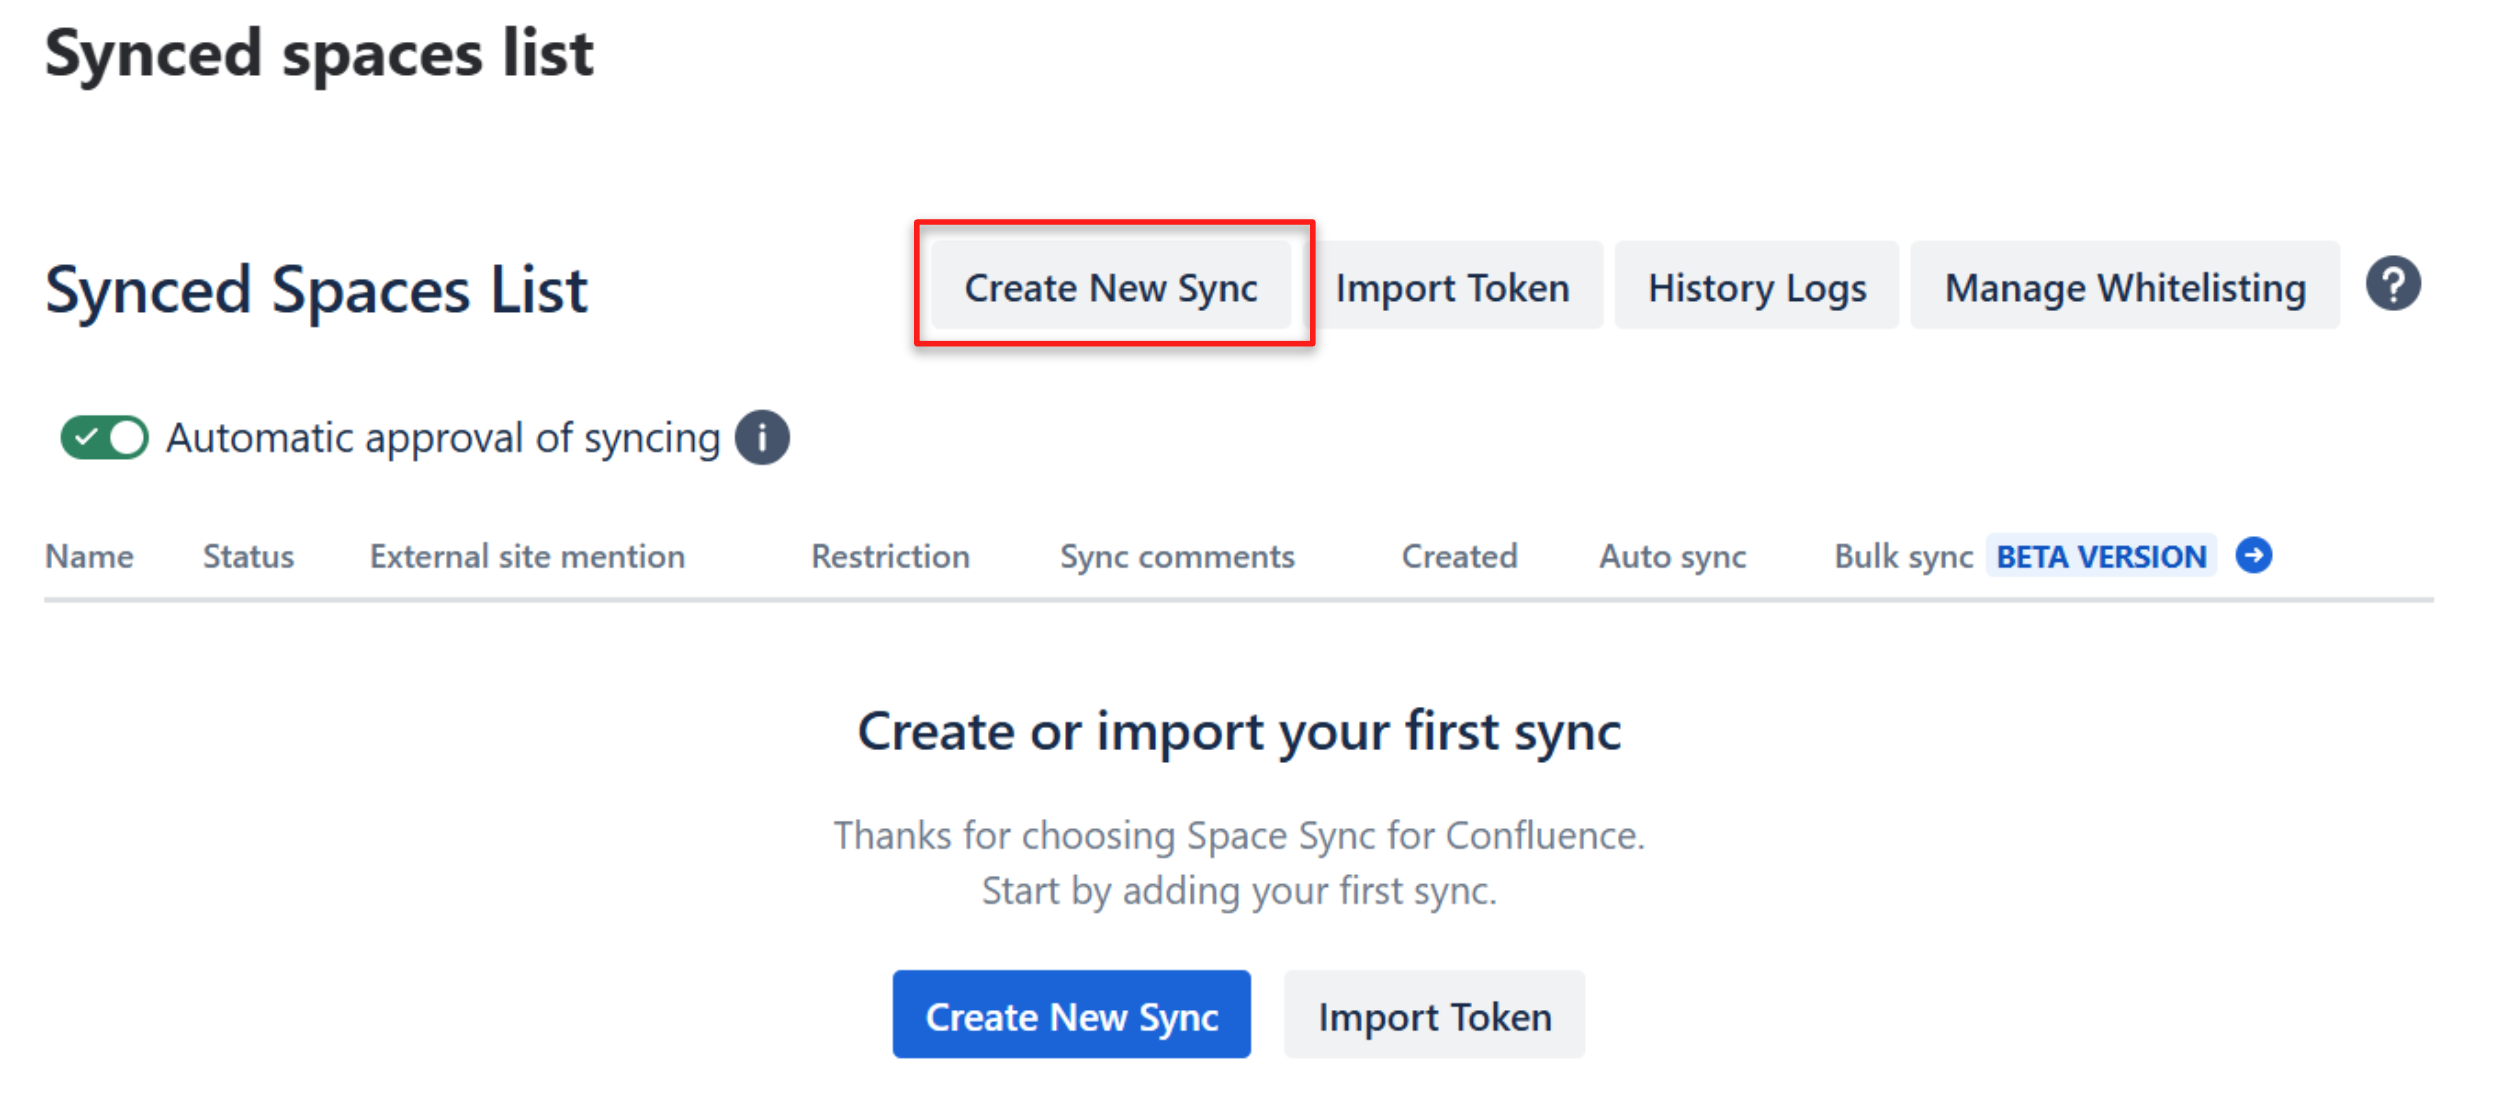This screenshot has width=2493, height=1093.
Task: Click the info icon beside automatic approval
Action: 762,438
